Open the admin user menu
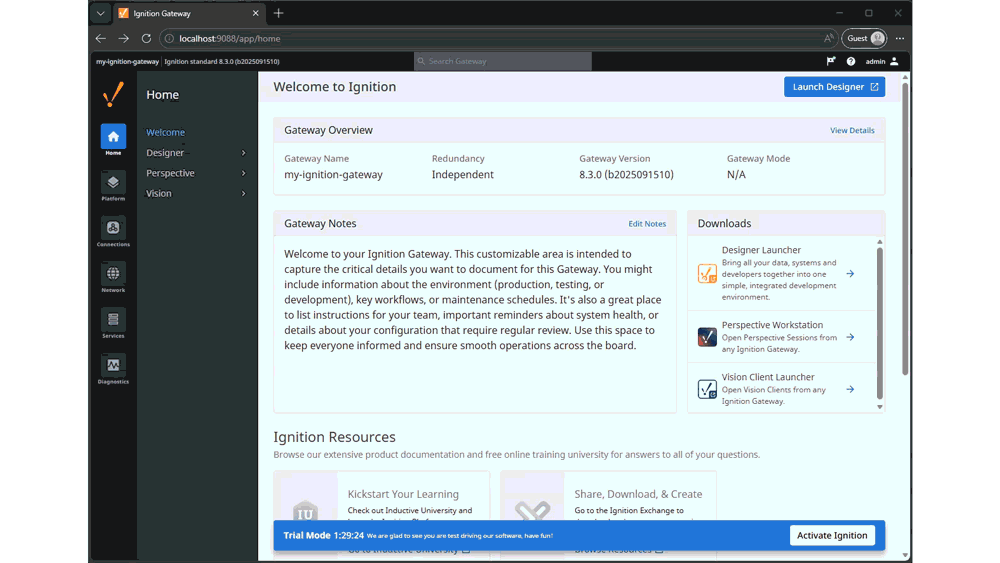This screenshot has height=563, width=1000. (882, 61)
